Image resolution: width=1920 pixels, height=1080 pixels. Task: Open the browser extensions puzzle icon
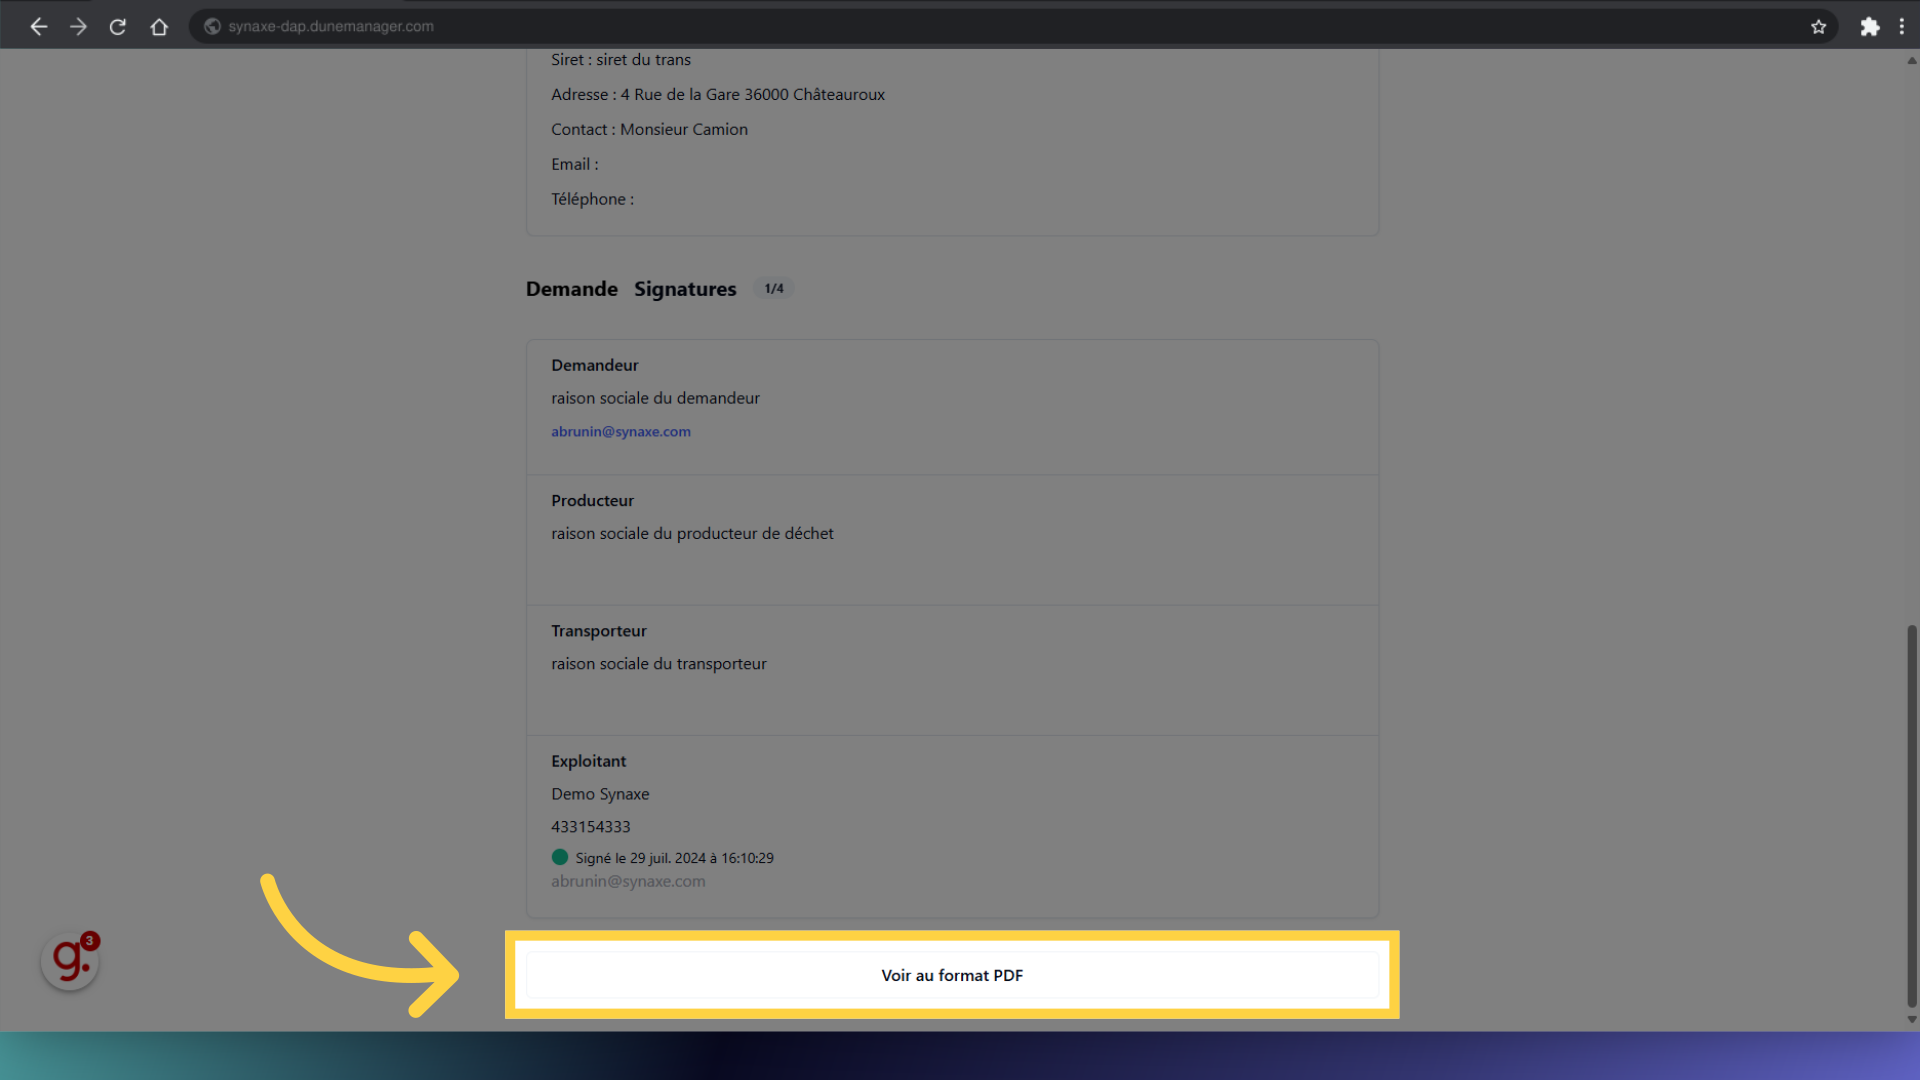point(1870,26)
